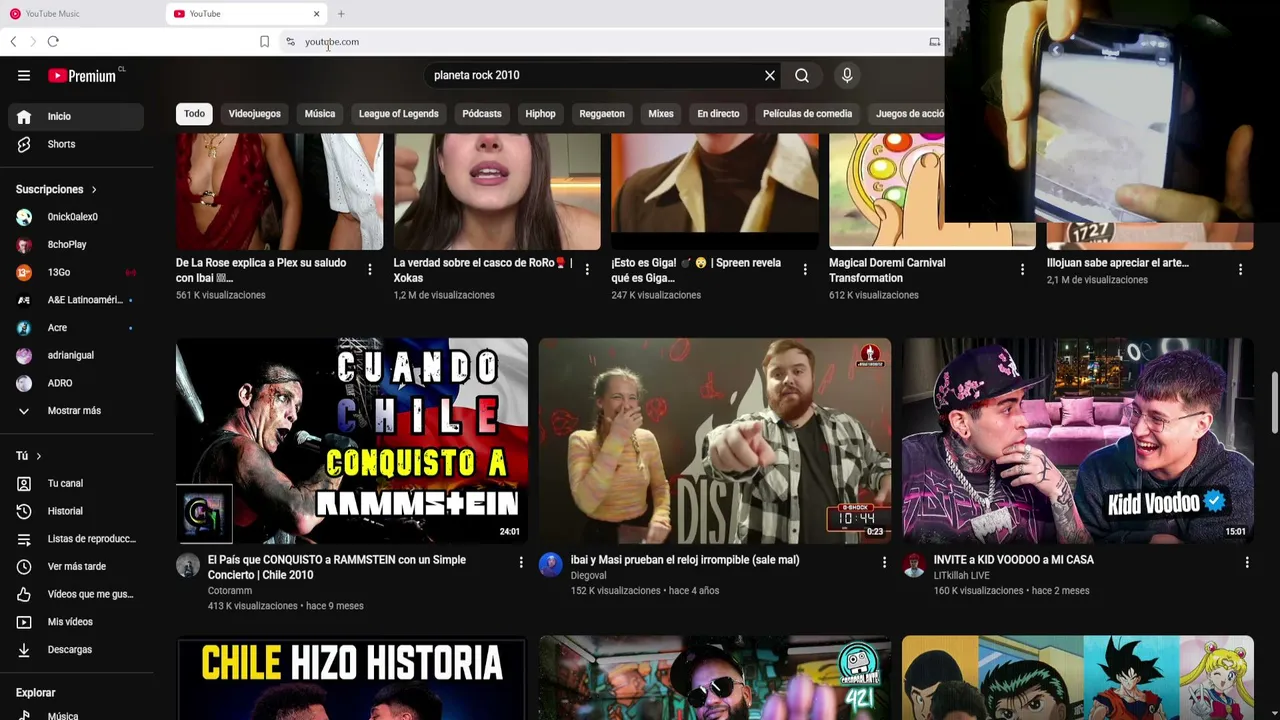Filter by Mixes chip
This screenshot has height=720, width=1280.
point(661,114)
